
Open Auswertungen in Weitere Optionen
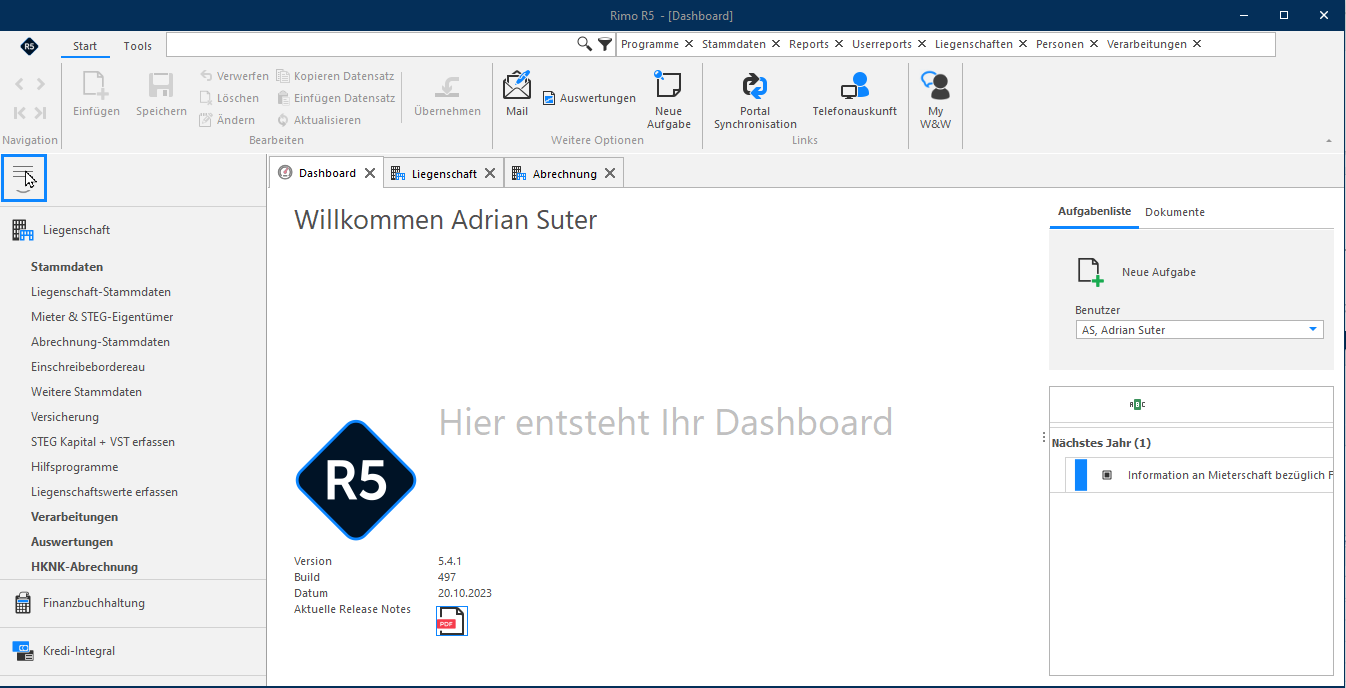coord(589,98)
